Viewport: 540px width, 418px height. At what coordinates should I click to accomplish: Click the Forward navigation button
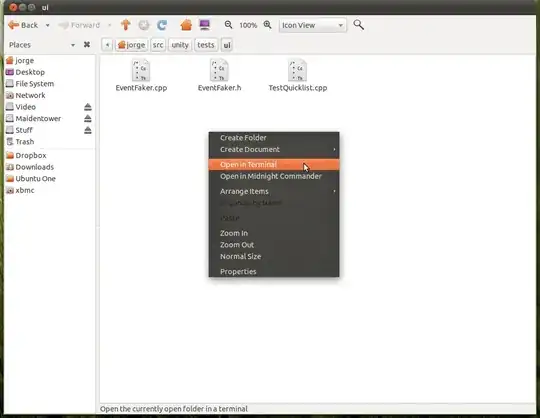click(79, 25)
